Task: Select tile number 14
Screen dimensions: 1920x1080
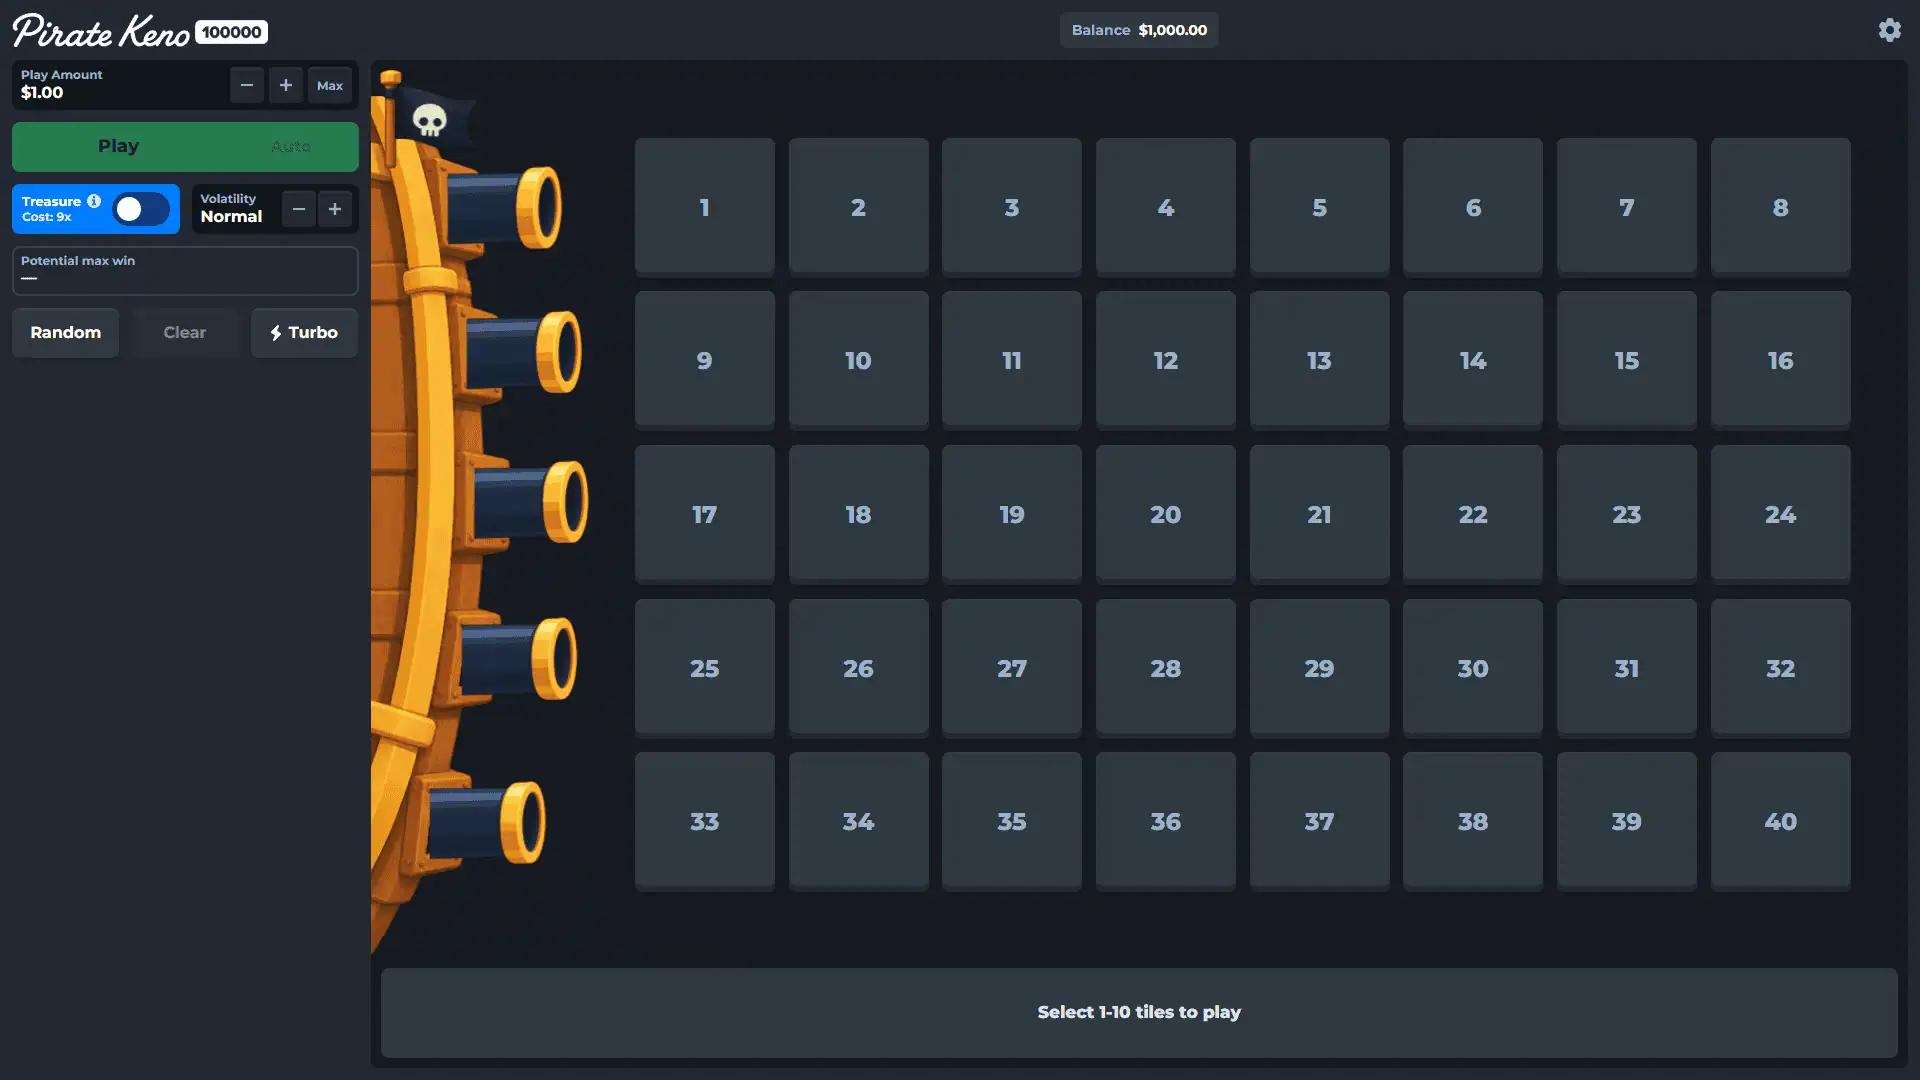Action: point(1473,360)
